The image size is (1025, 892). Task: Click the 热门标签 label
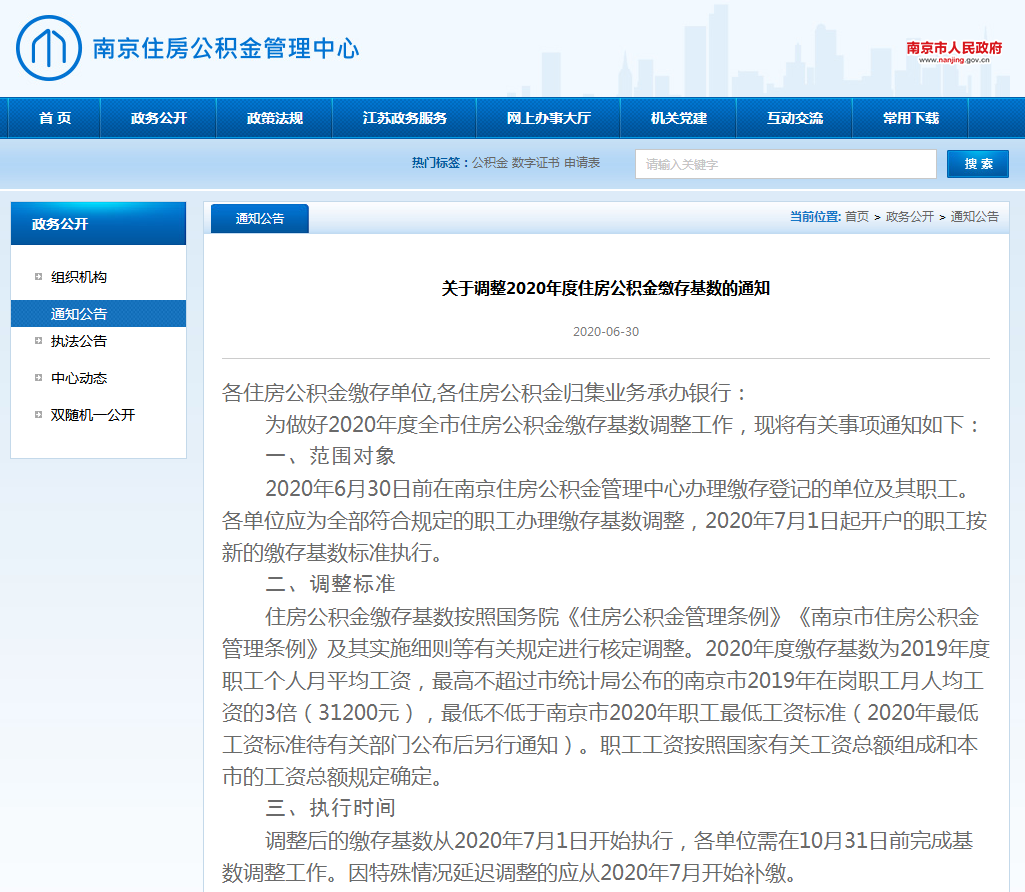coord(439,163)
